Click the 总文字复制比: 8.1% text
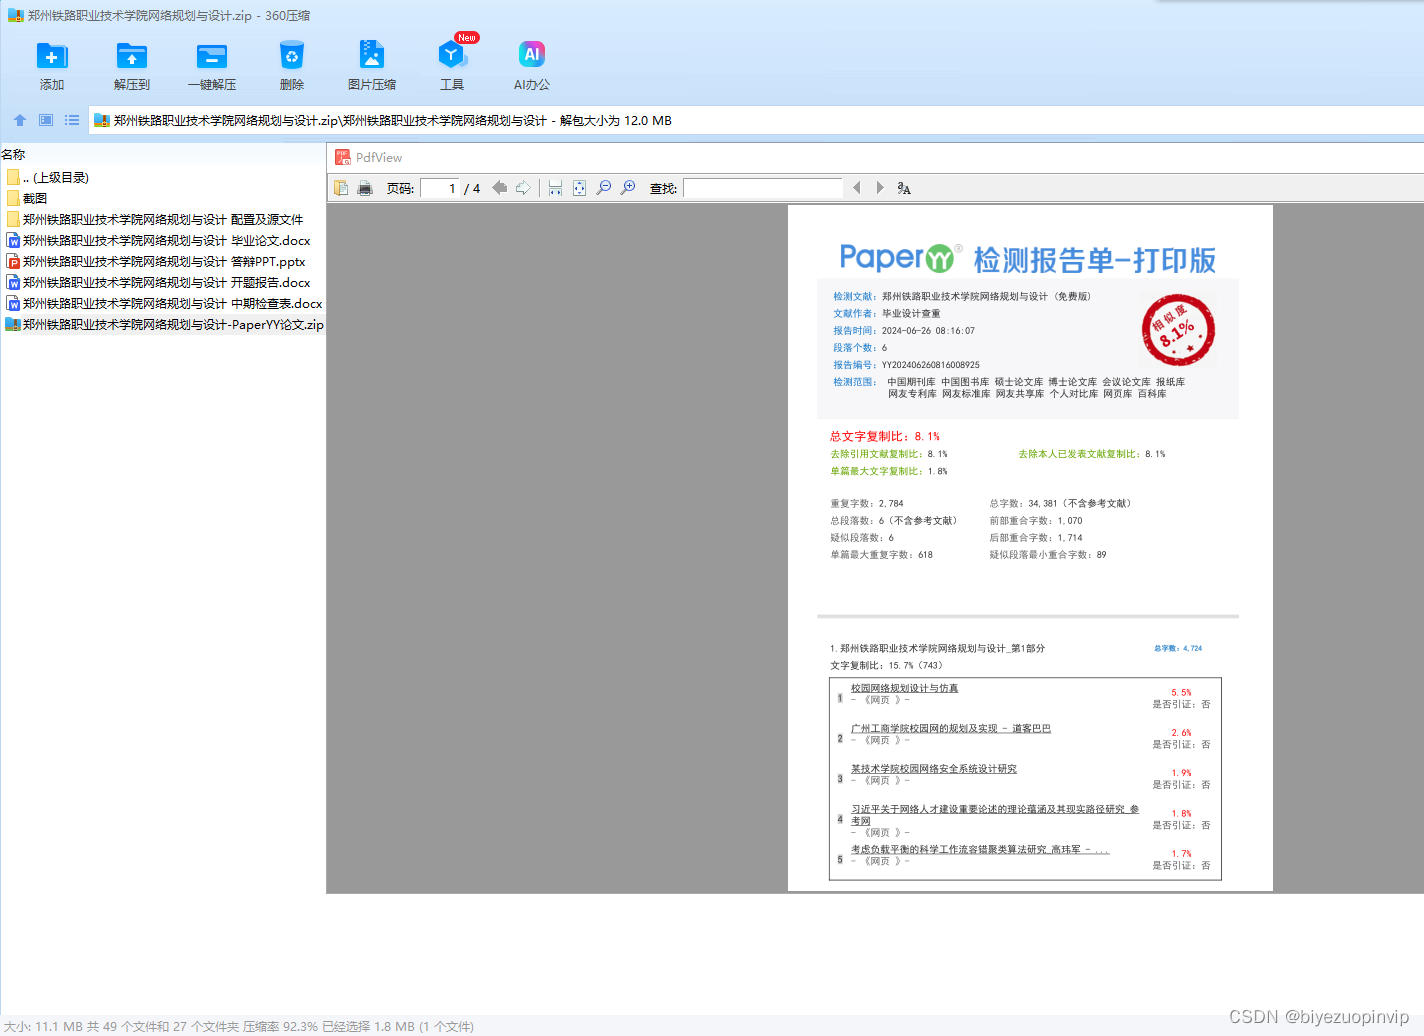 point(885,436)
